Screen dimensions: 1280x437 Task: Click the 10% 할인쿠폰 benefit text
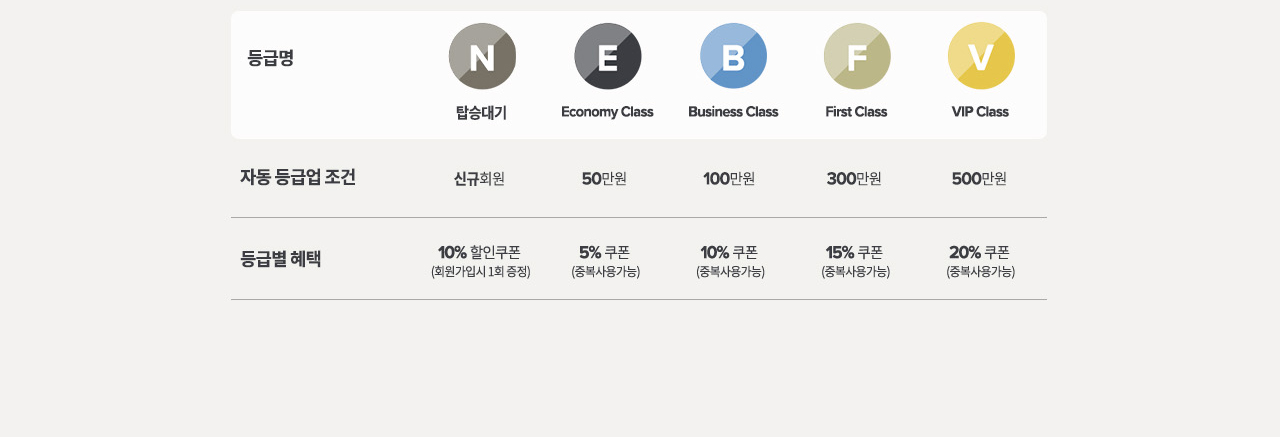pyautogui.click(x=480, y=252)
